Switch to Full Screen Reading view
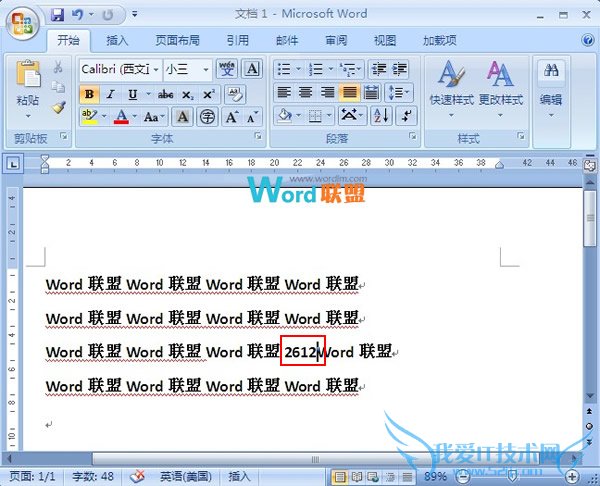 tap(356, 477)
